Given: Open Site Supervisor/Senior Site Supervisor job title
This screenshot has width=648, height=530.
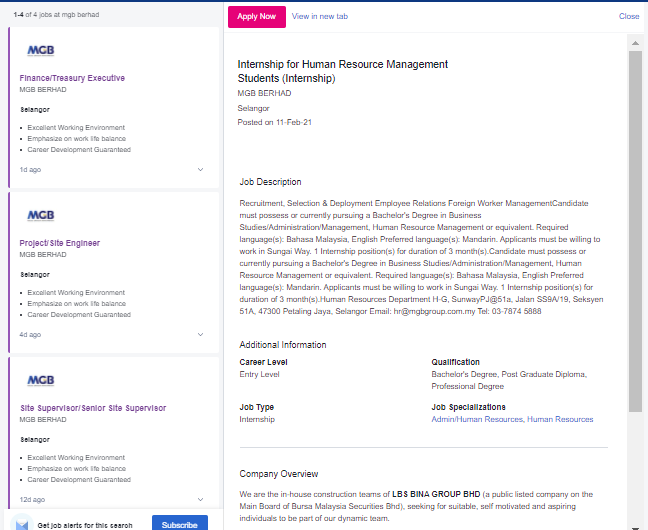Looking at the screenshot, I should pyautogui.click(x=93, y=408).
